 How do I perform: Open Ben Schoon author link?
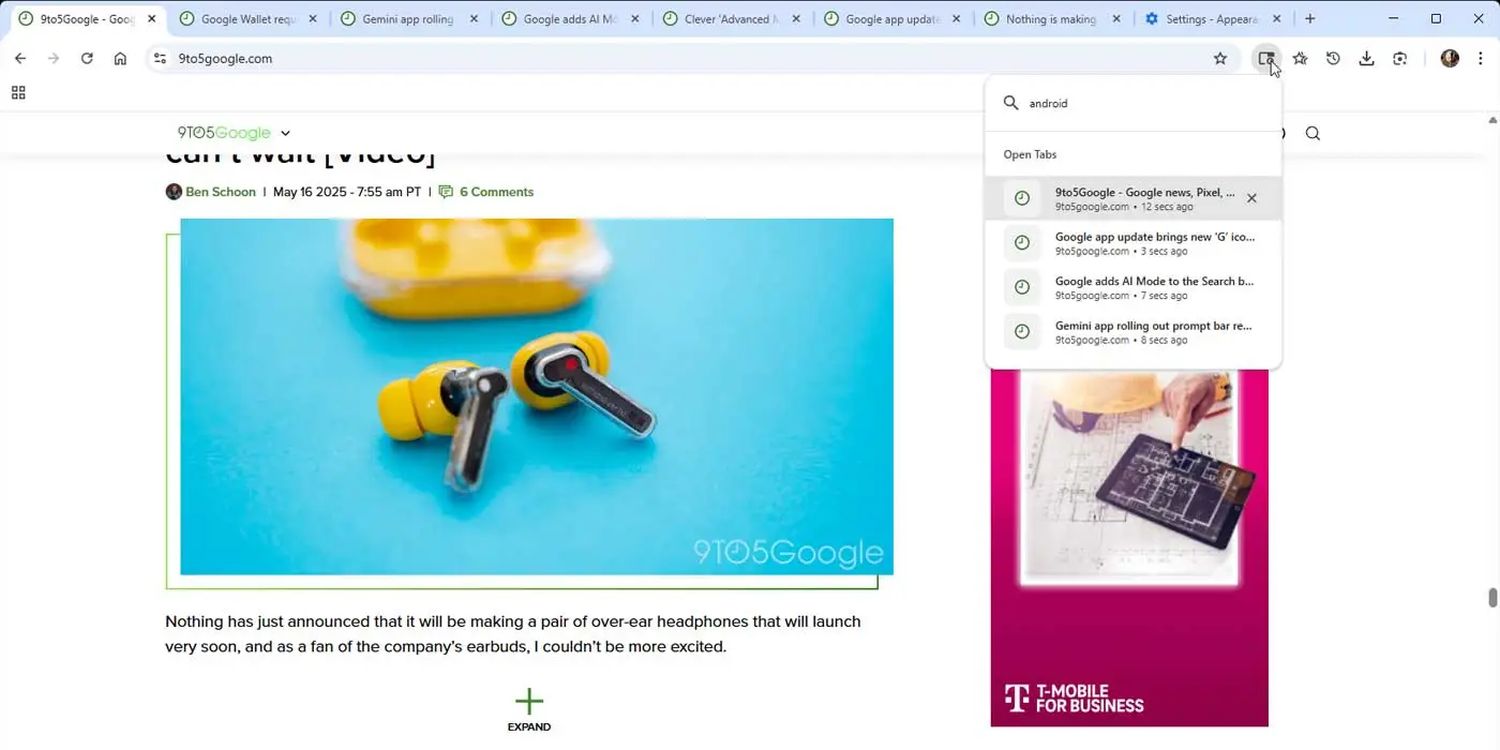coord(220,192)
